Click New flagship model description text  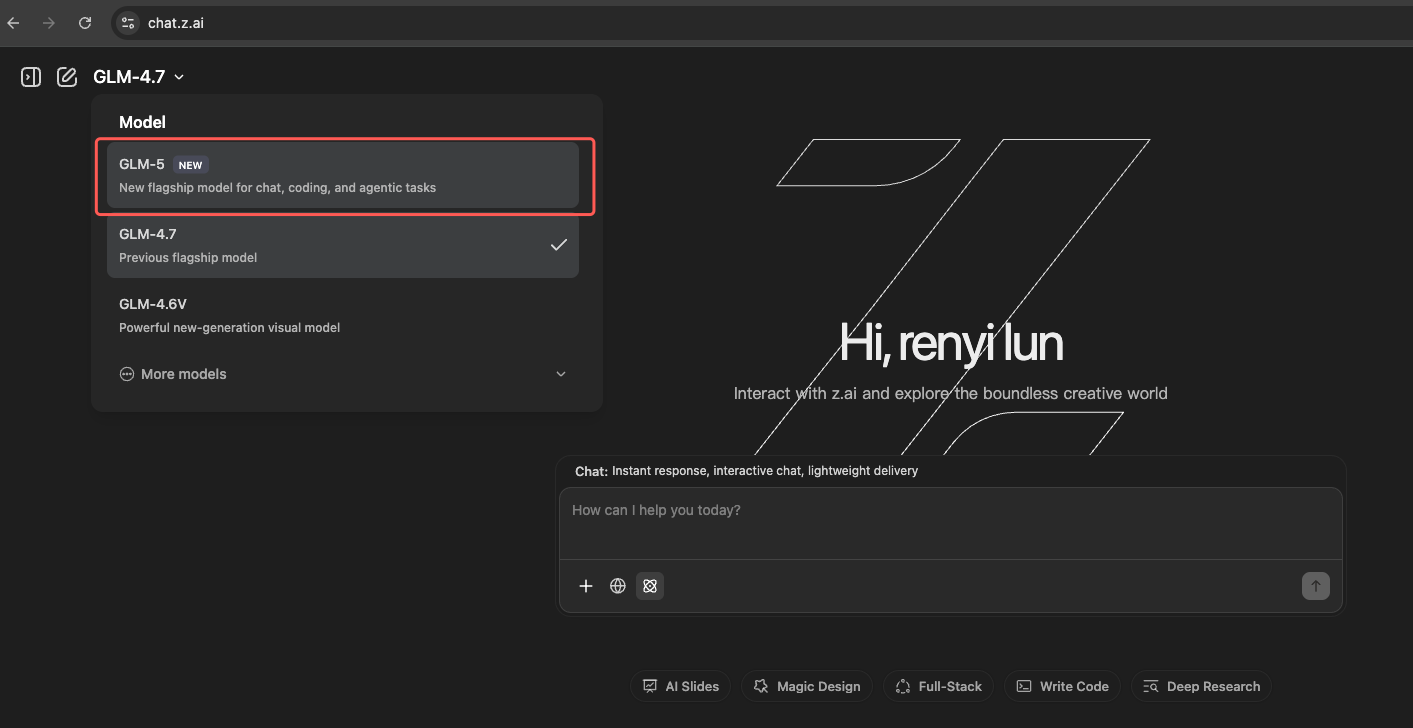pos(277,188)
